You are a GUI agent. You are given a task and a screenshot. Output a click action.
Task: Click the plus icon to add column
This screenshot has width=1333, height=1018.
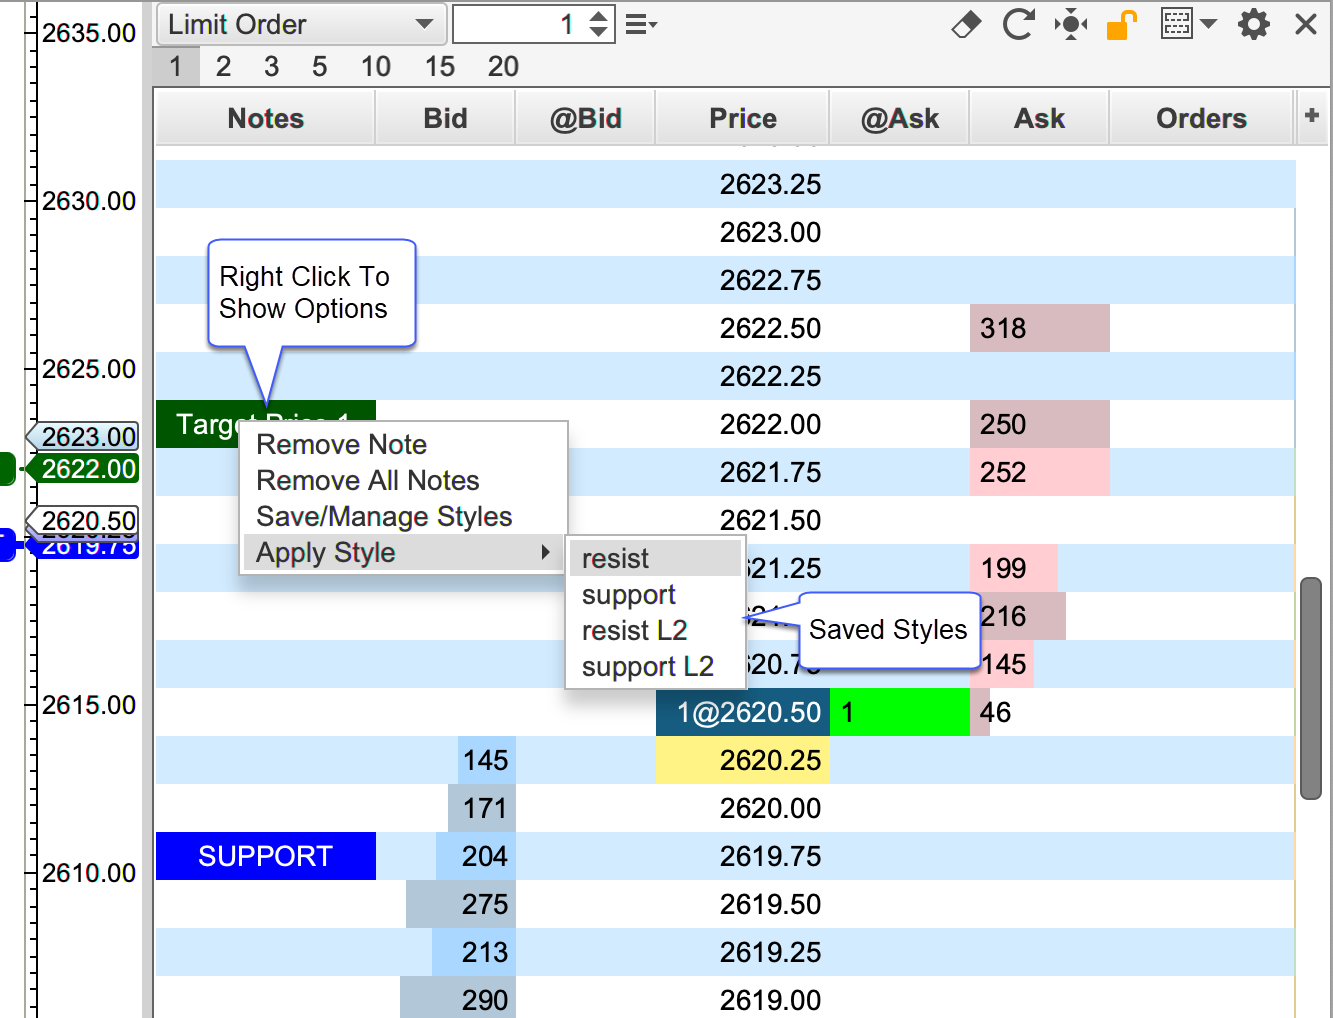click(x=1311, y=116)
